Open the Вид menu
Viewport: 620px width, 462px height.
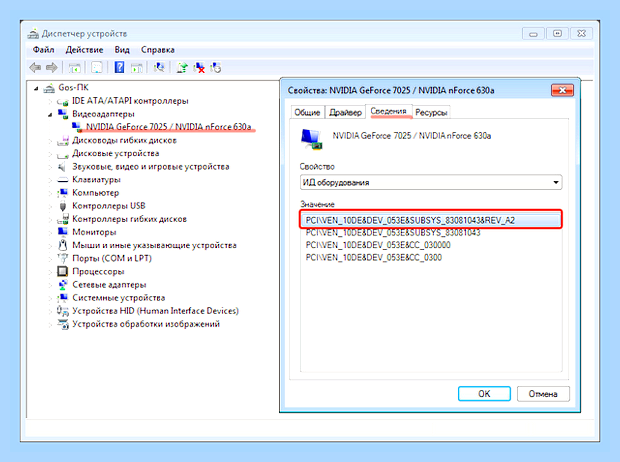pyautogui.click(x=122, y=50)
